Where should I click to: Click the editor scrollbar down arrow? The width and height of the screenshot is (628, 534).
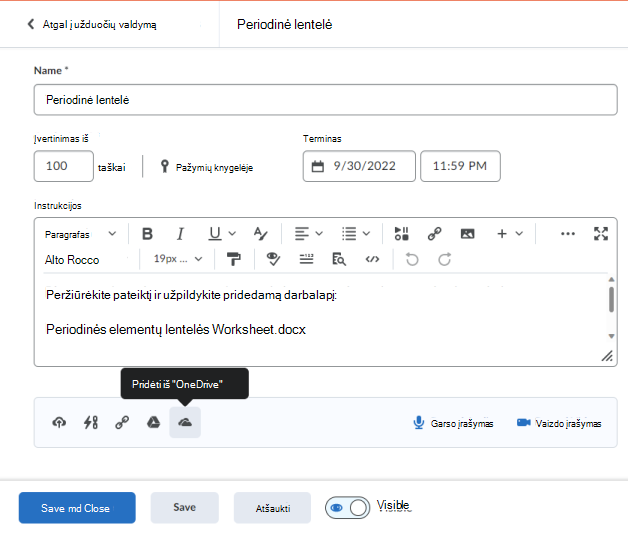611,336
